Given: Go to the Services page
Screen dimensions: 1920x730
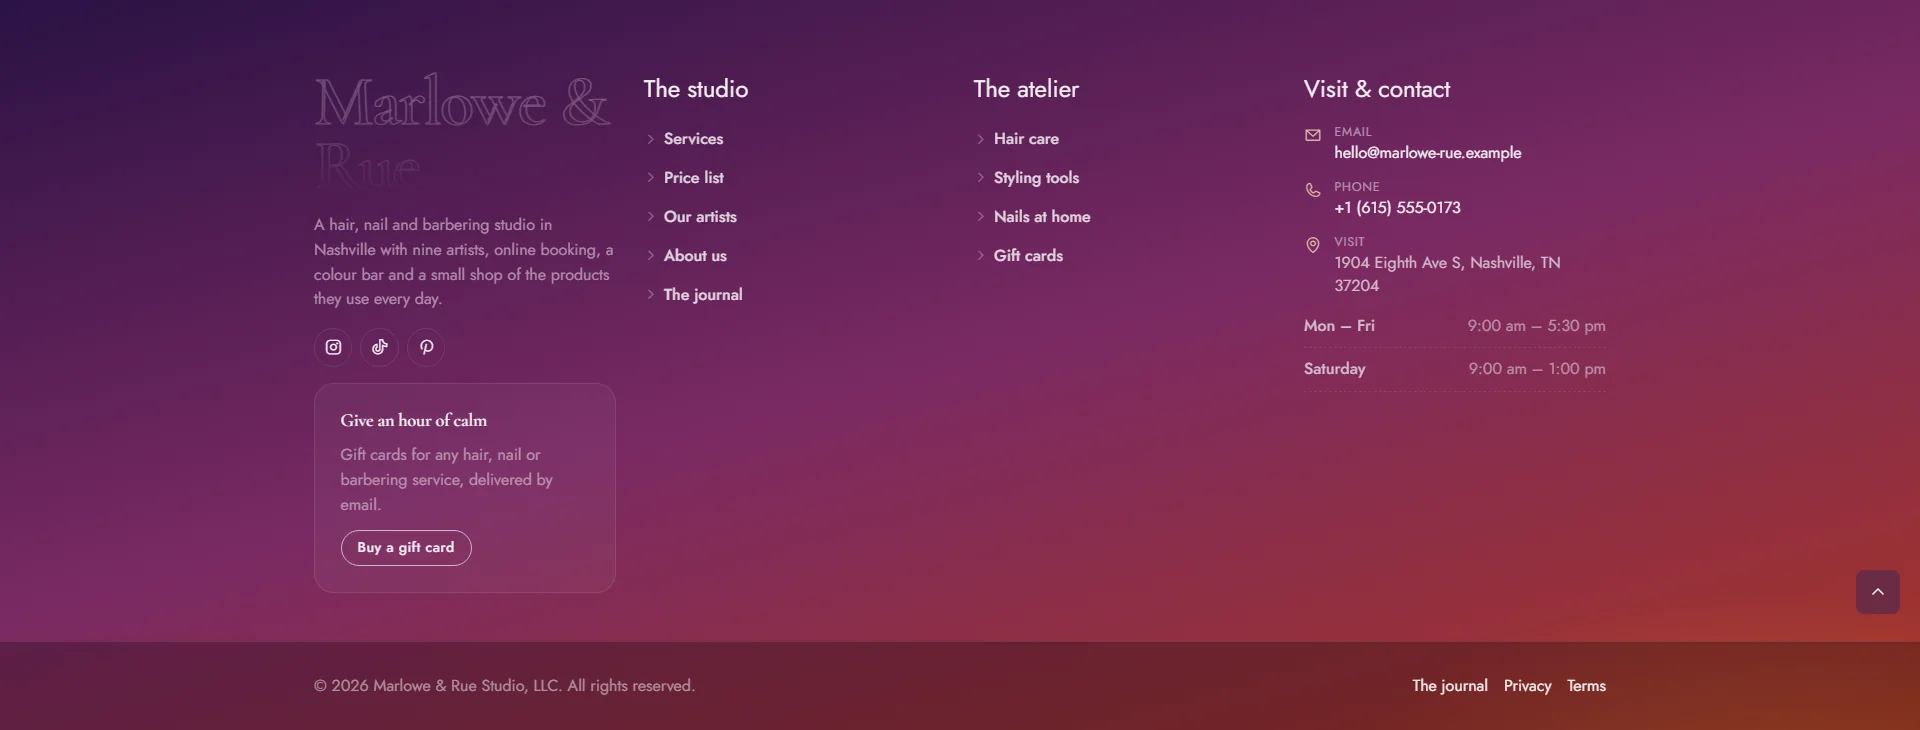Looking at the screenshot, I should tap(693, 139).
